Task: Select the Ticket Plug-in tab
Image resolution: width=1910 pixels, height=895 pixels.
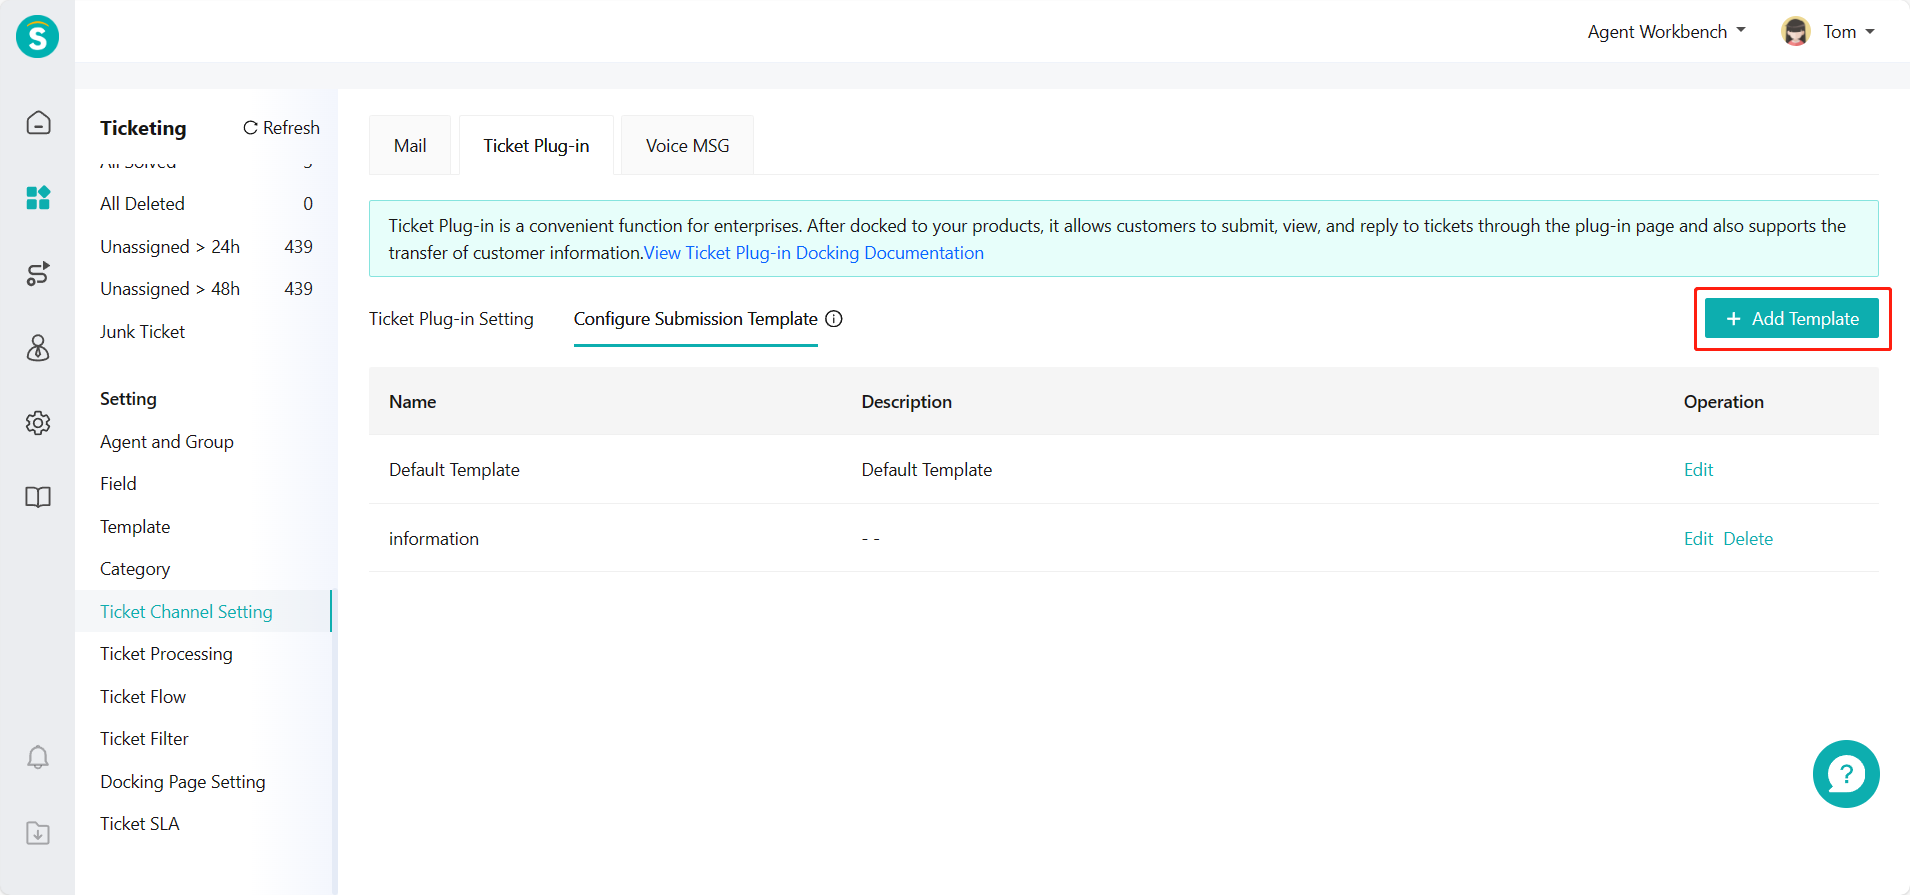Action: click(536, 146)
